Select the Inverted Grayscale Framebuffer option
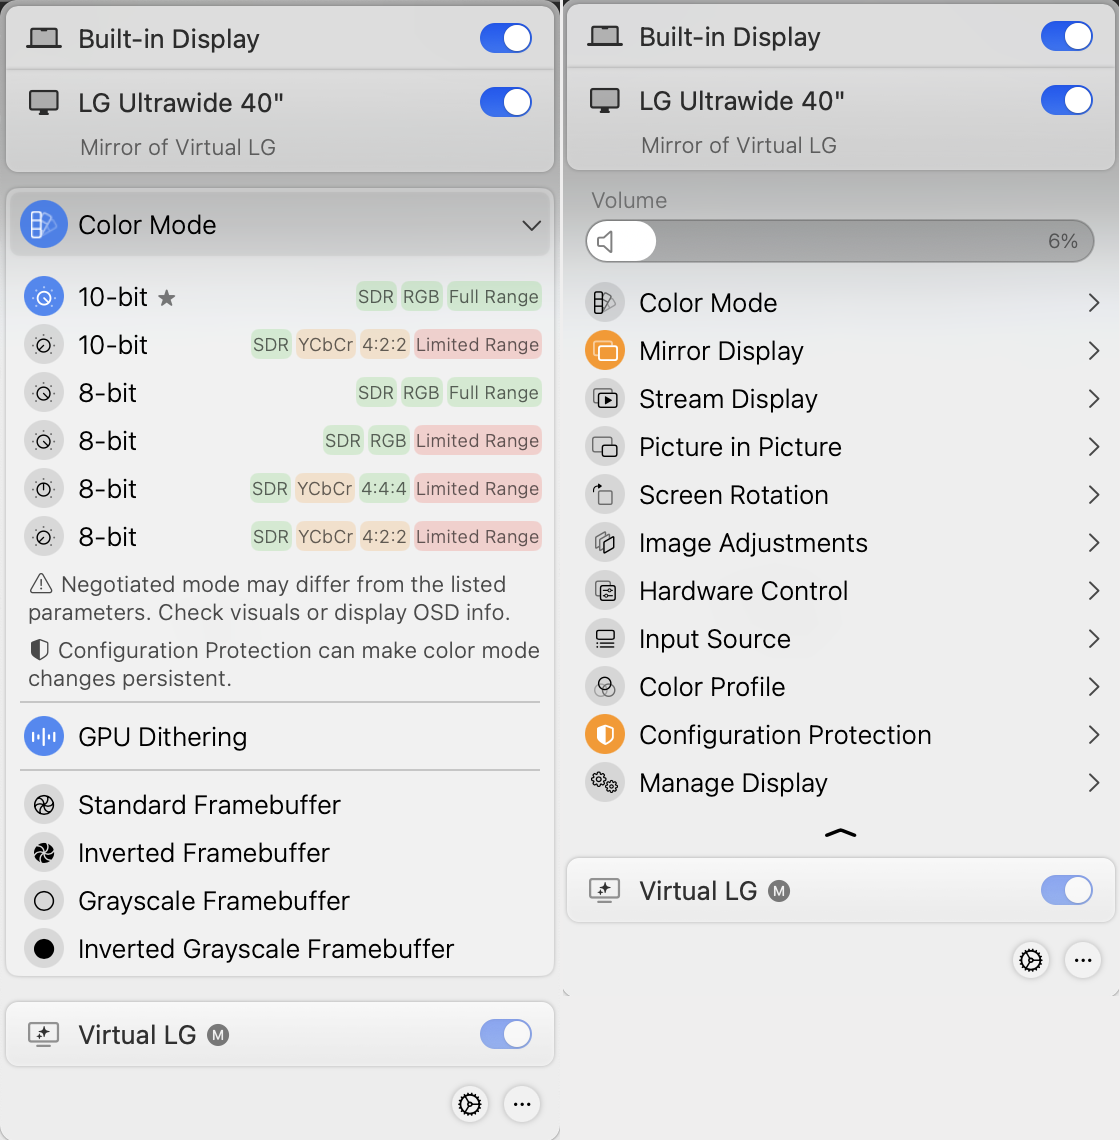 [265, 949]
